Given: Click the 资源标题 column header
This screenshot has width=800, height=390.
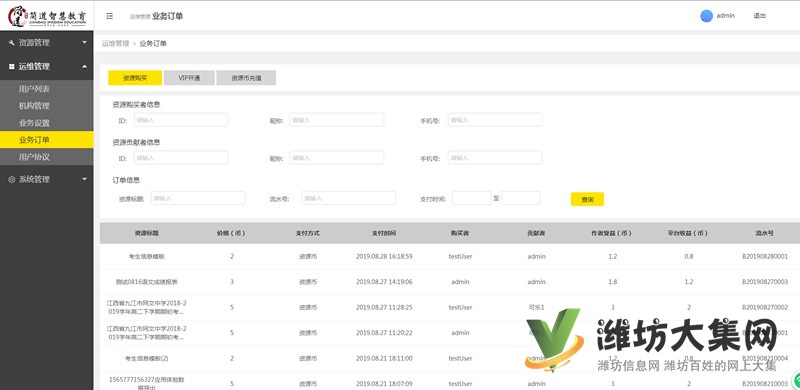Looking at the screenshot, I should [146, 233].
